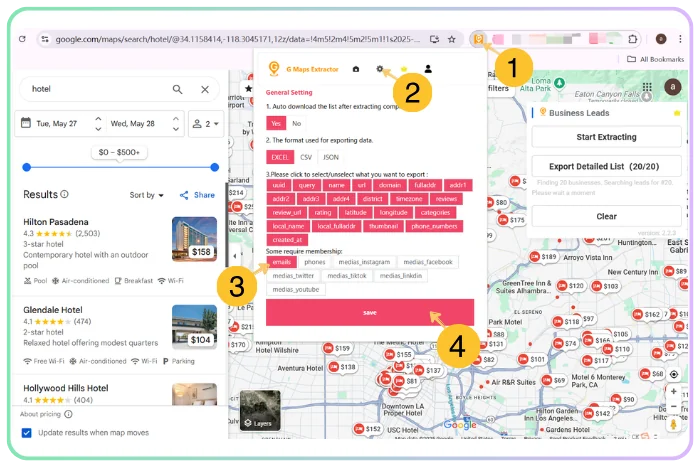
Task: Toggle the medias_instagram export field
Action: [364, 262]
